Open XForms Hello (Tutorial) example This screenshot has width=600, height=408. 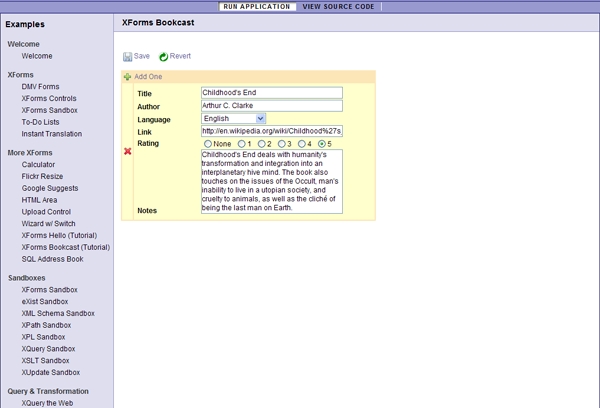pyautogui.click(x=59, y=236)
